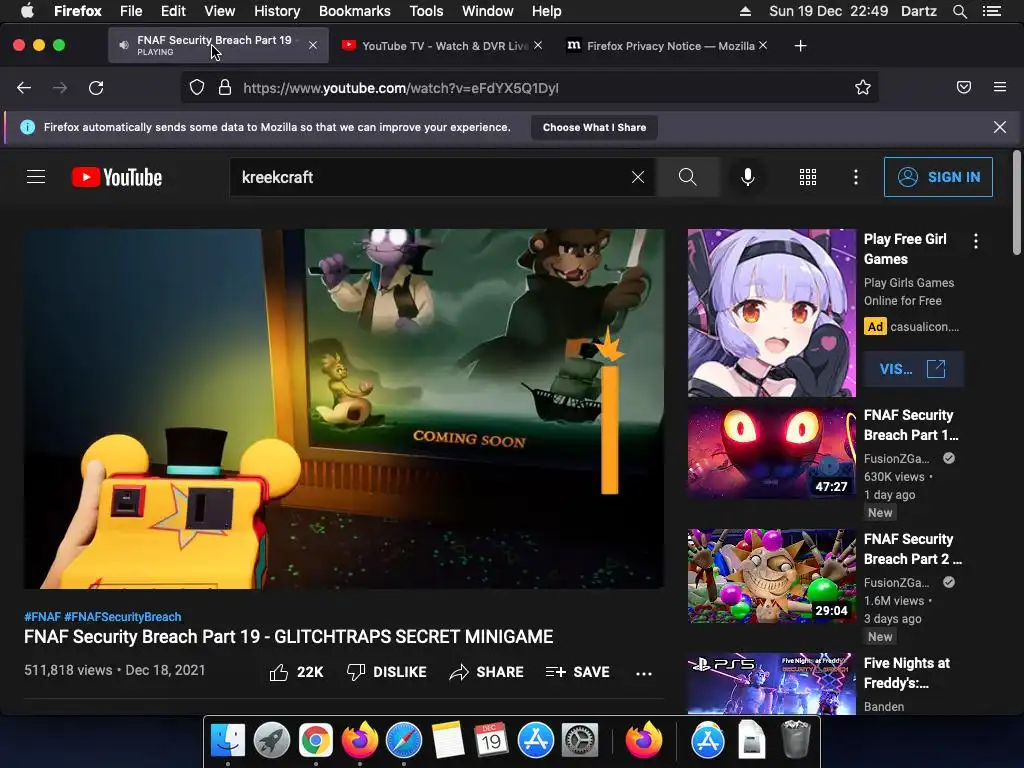Open the Bookmarks menu
The width and height of the screenshot is (1024, 768).
coord(355,11)
